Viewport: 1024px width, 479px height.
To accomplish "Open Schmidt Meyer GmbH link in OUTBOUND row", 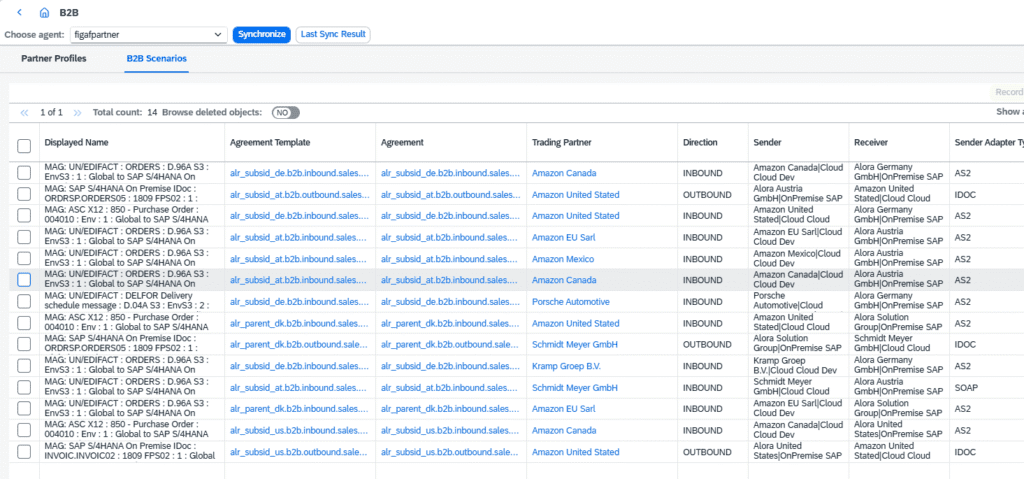I will click(575, 344).
